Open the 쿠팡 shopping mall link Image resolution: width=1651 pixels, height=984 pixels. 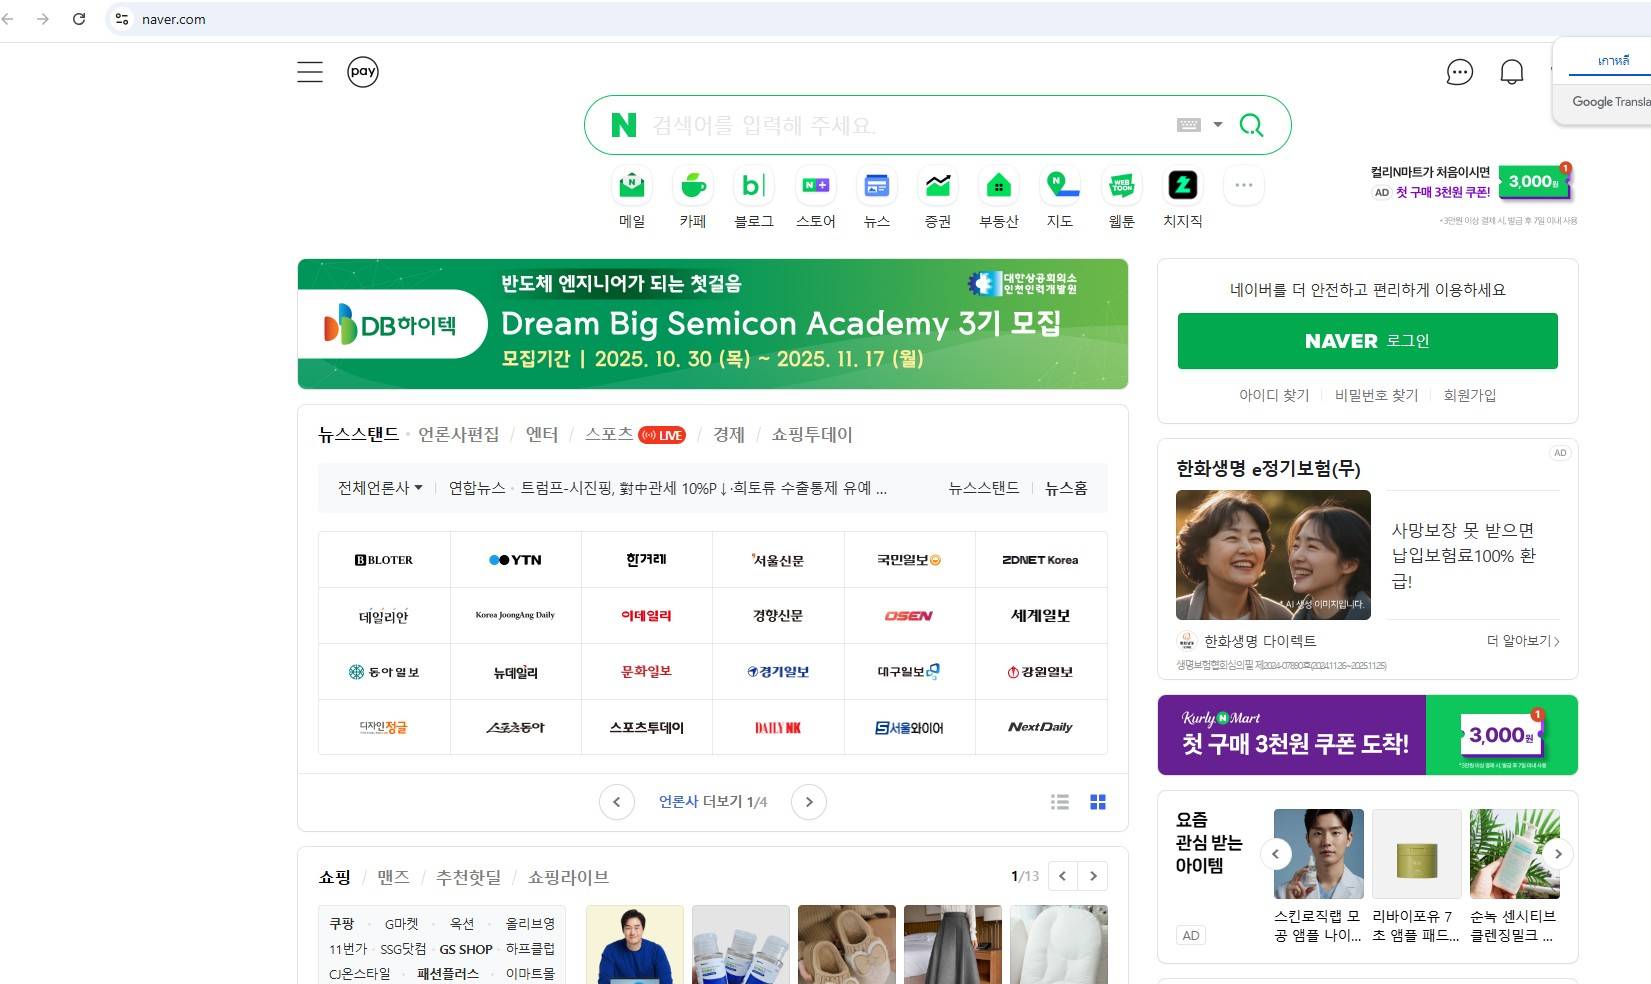point(342,924)
